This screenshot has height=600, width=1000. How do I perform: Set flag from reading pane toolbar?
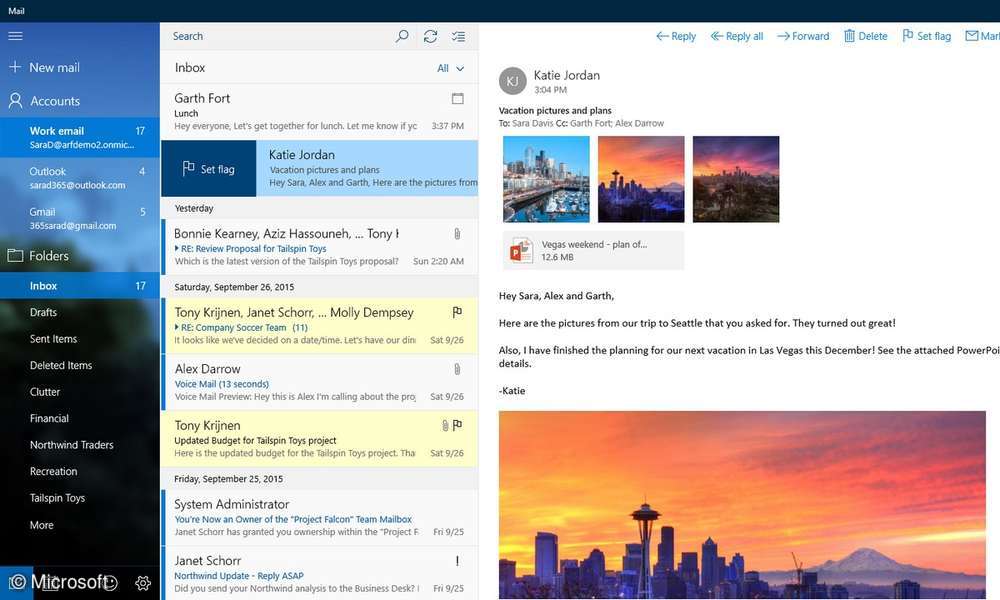tap(926, 36)
